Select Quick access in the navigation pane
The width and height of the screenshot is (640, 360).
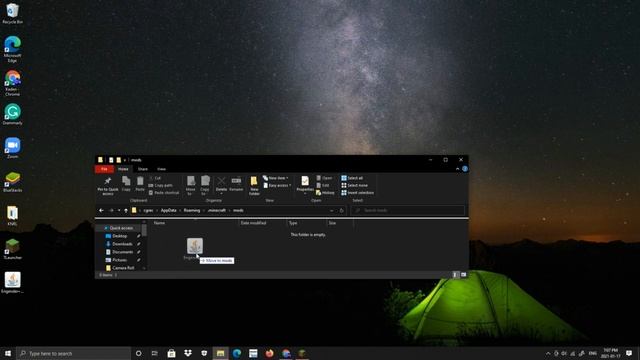click(x=121, y=228)
